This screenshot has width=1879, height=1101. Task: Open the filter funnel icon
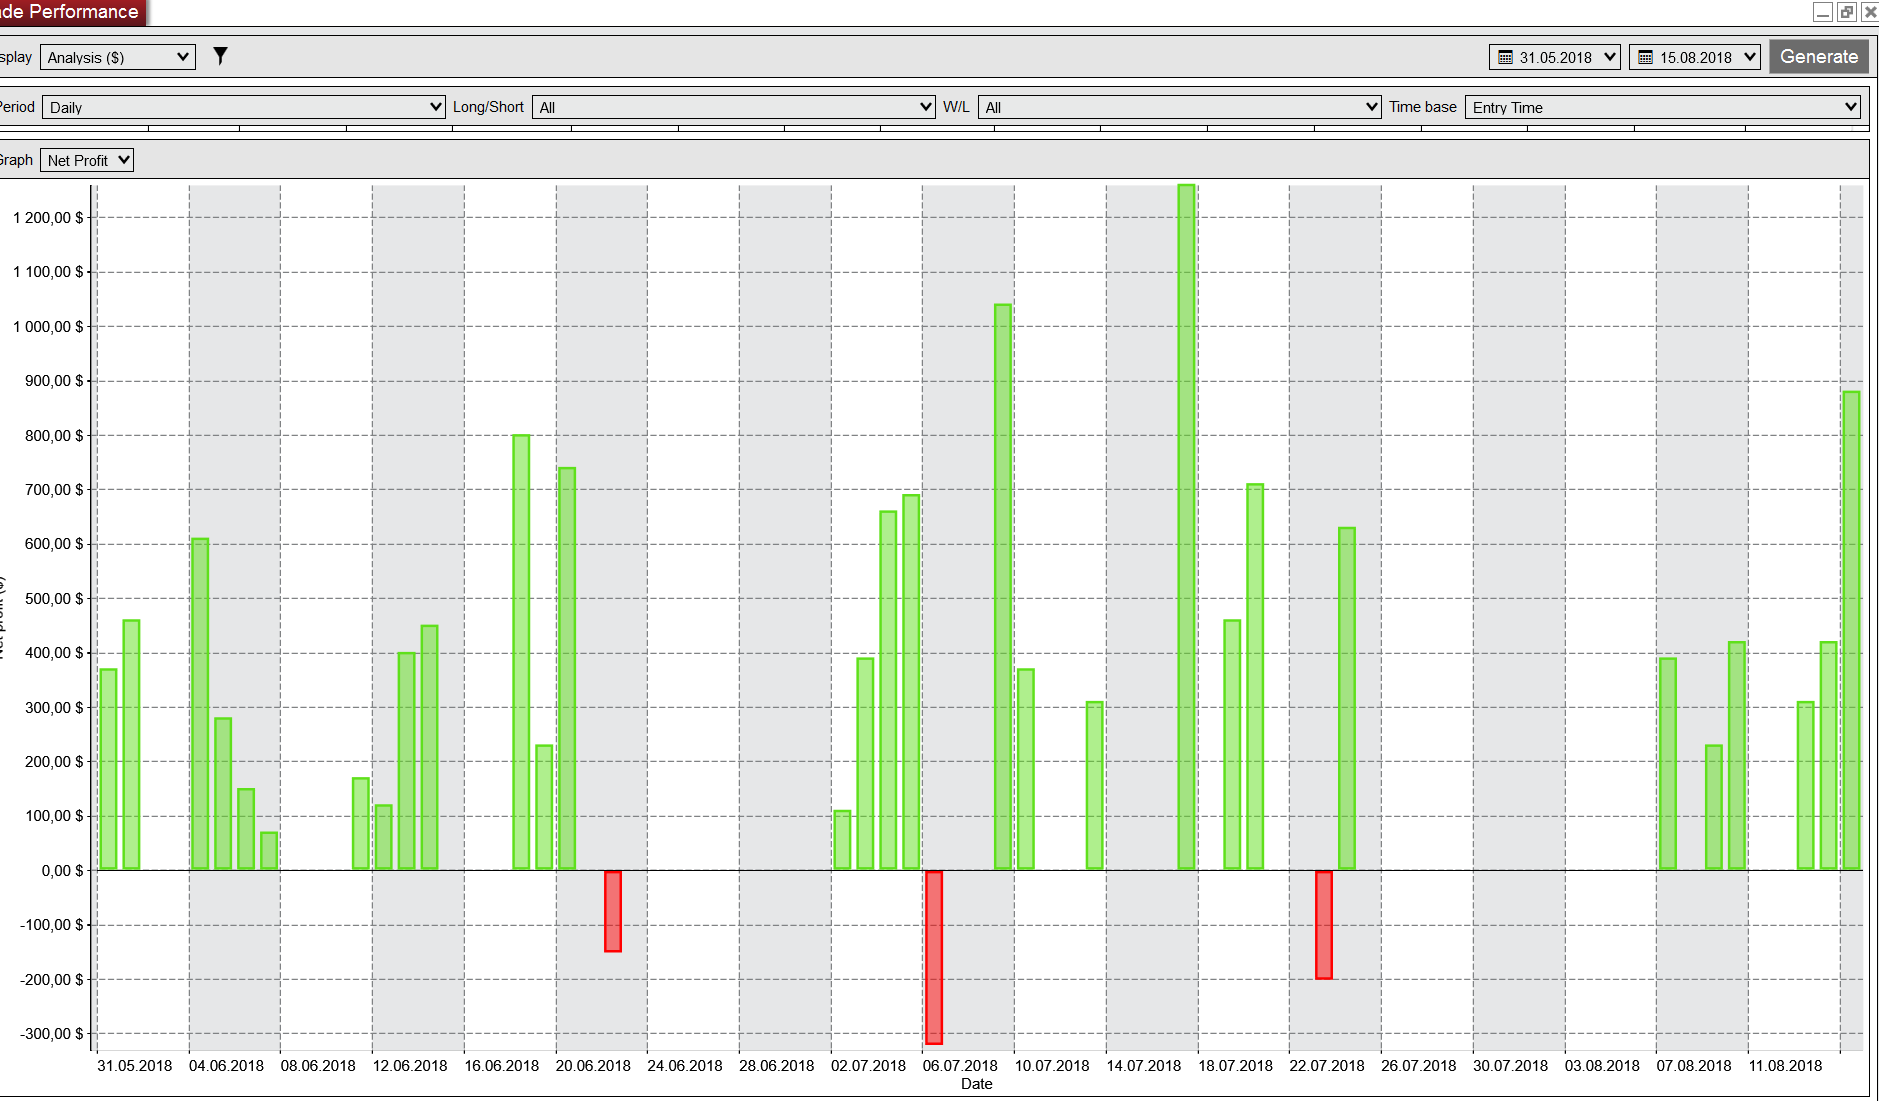coord(220,56)
